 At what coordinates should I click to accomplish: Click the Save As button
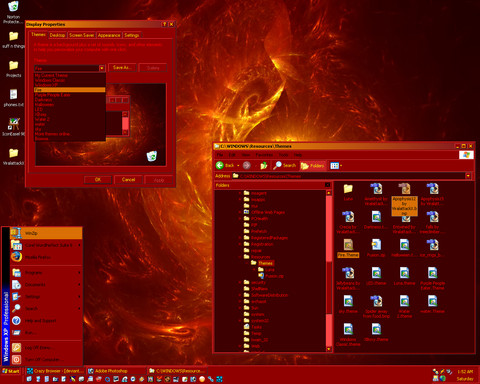(x=122, y=67)
